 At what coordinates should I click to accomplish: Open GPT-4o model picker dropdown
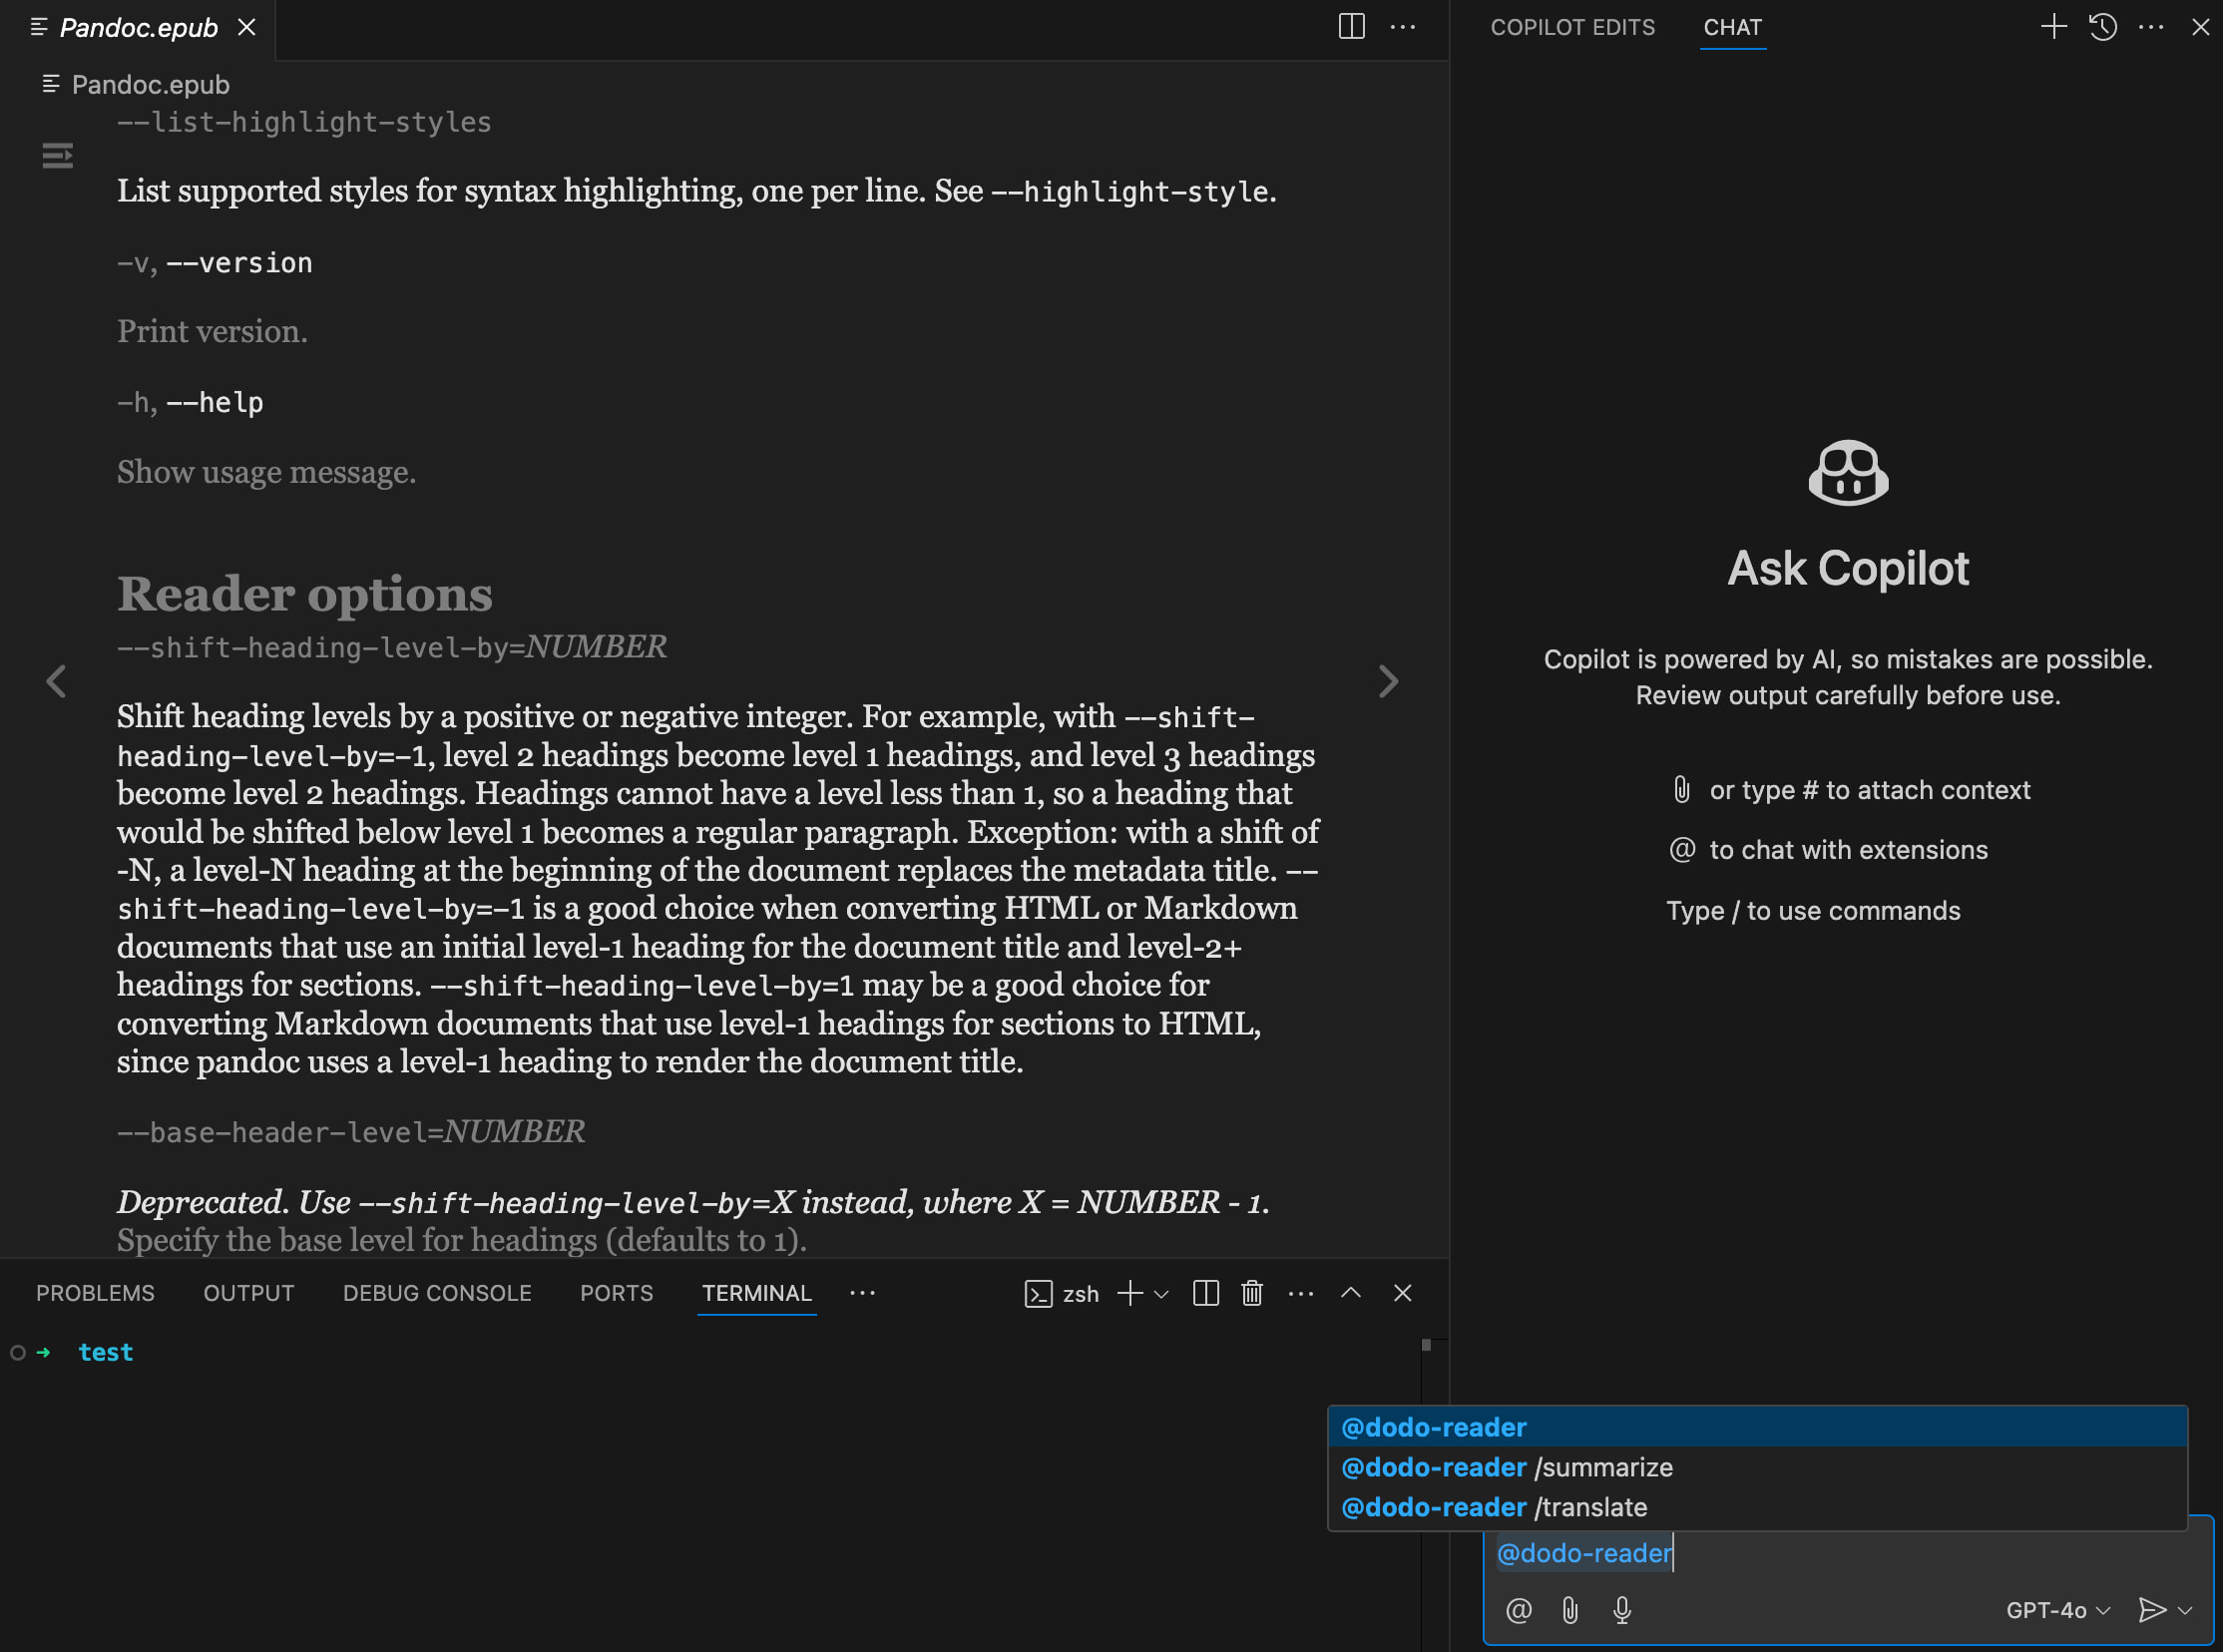pyautogui.click(x=2057, y=1610)
